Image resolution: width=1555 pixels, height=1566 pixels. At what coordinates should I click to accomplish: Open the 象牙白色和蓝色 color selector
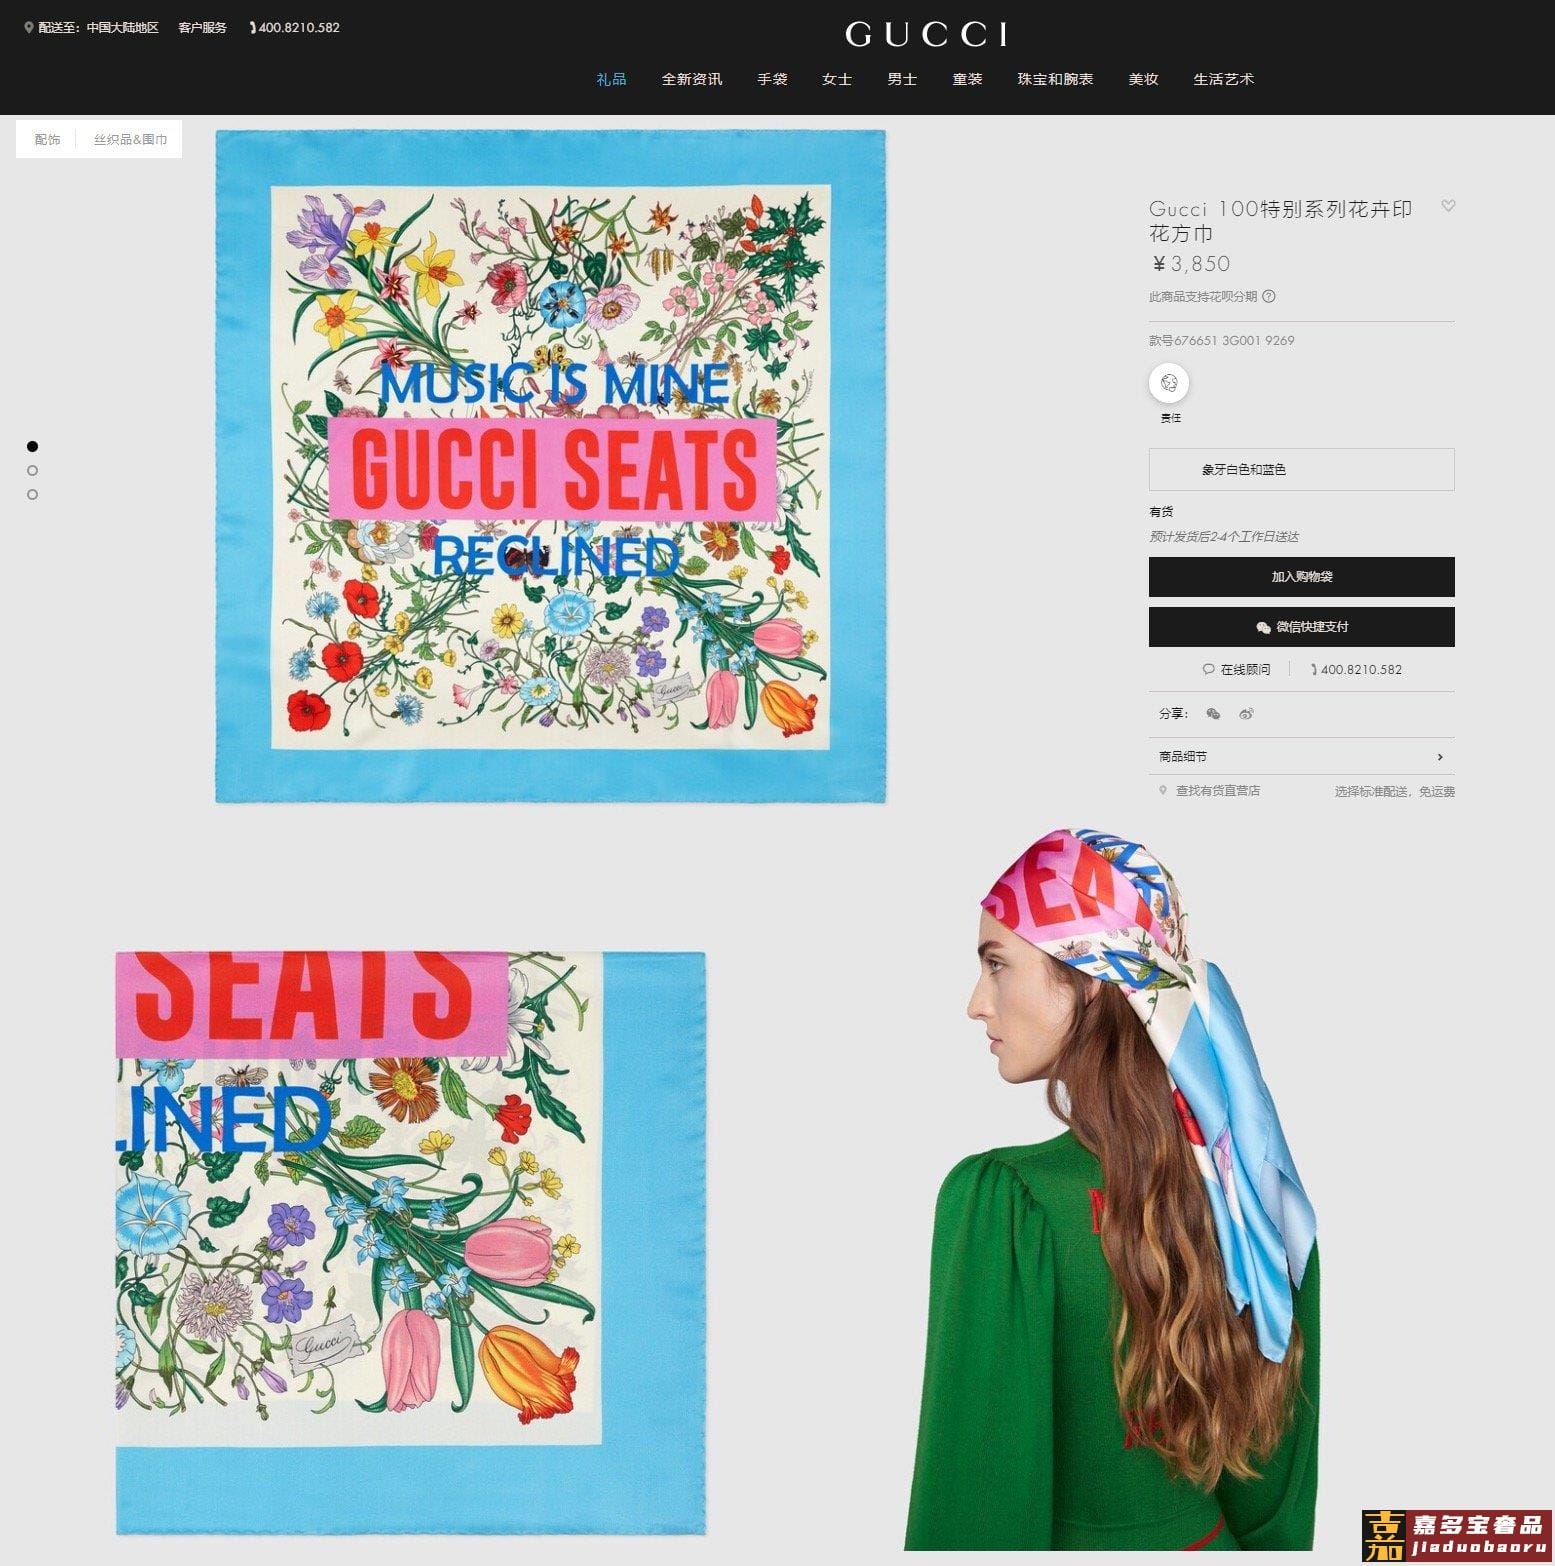coord(1301,469)
